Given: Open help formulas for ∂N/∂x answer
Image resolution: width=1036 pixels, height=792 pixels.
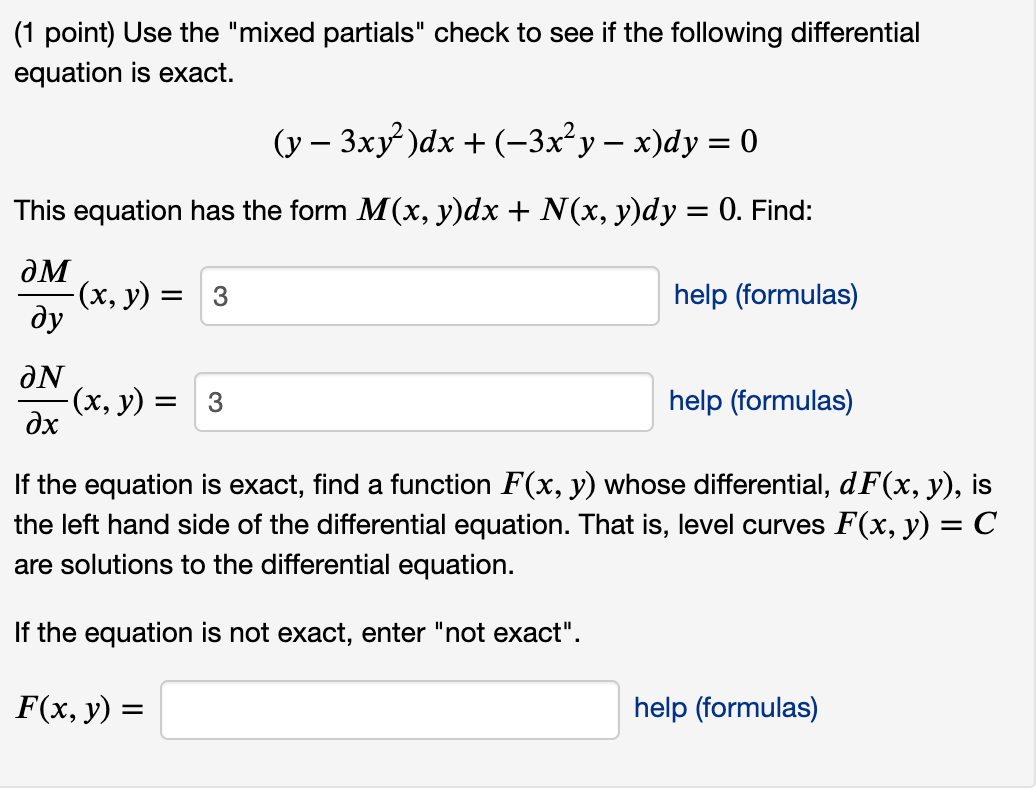Looking at the screenshot, I should point(760,400).
